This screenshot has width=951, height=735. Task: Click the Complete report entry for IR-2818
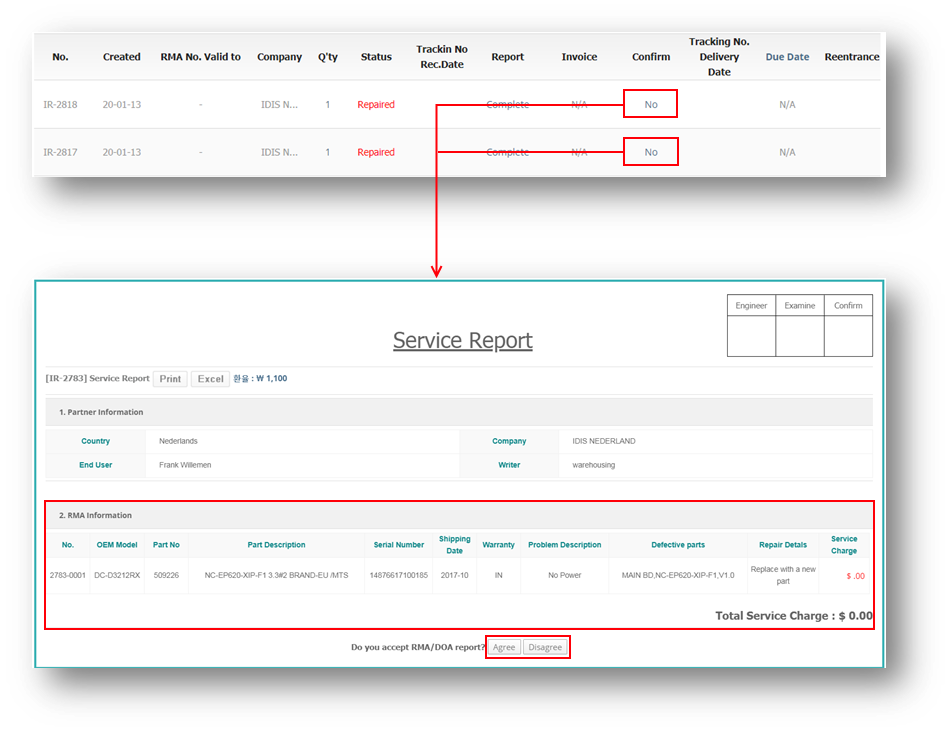click(x=508, y=104)
